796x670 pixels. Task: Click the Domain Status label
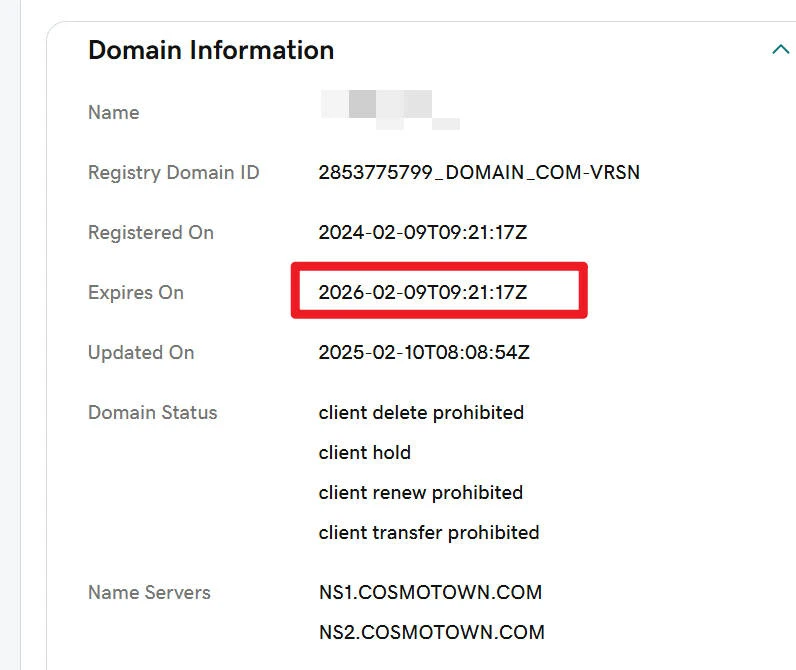(x=152, y=413)
